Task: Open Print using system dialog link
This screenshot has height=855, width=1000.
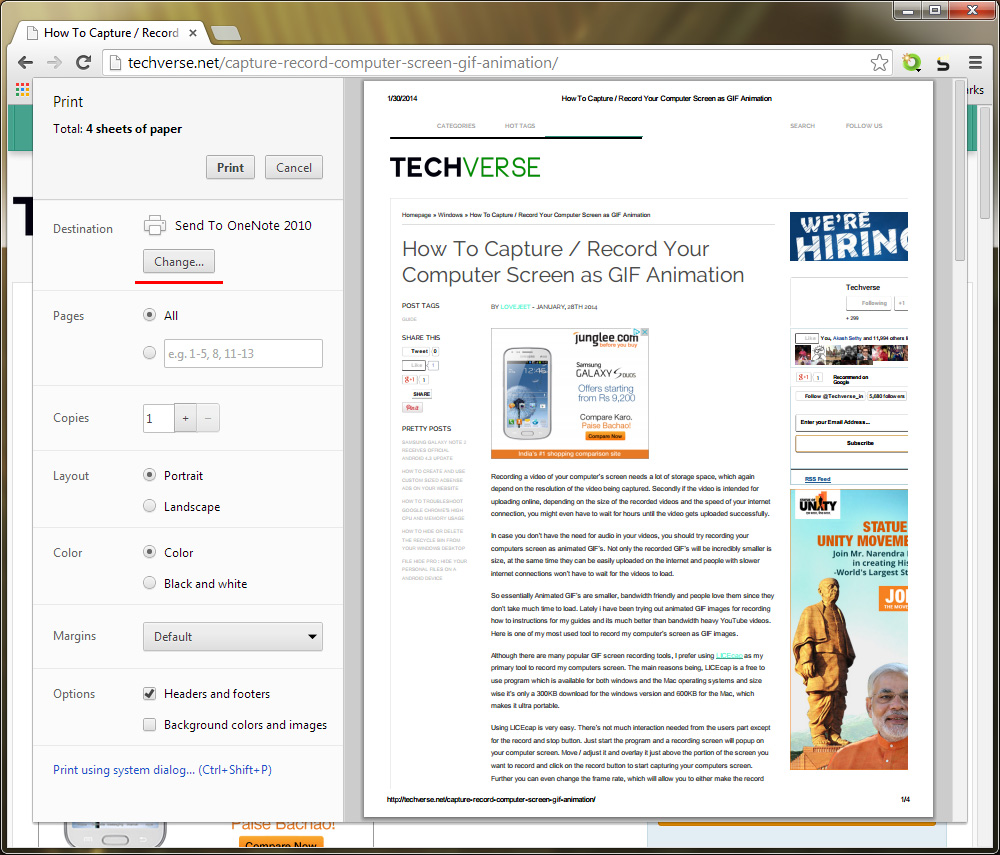Action: [x=162, y=770]
